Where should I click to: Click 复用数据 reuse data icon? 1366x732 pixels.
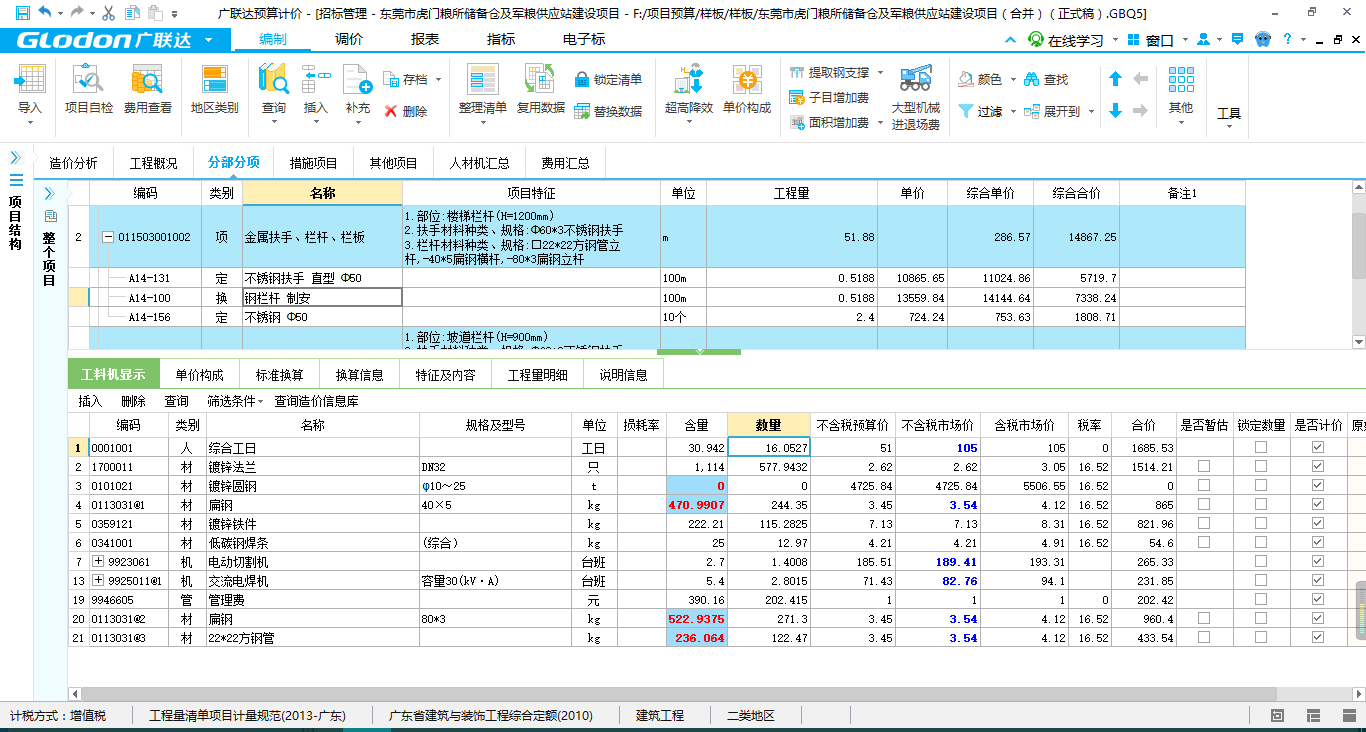point(540,80)
